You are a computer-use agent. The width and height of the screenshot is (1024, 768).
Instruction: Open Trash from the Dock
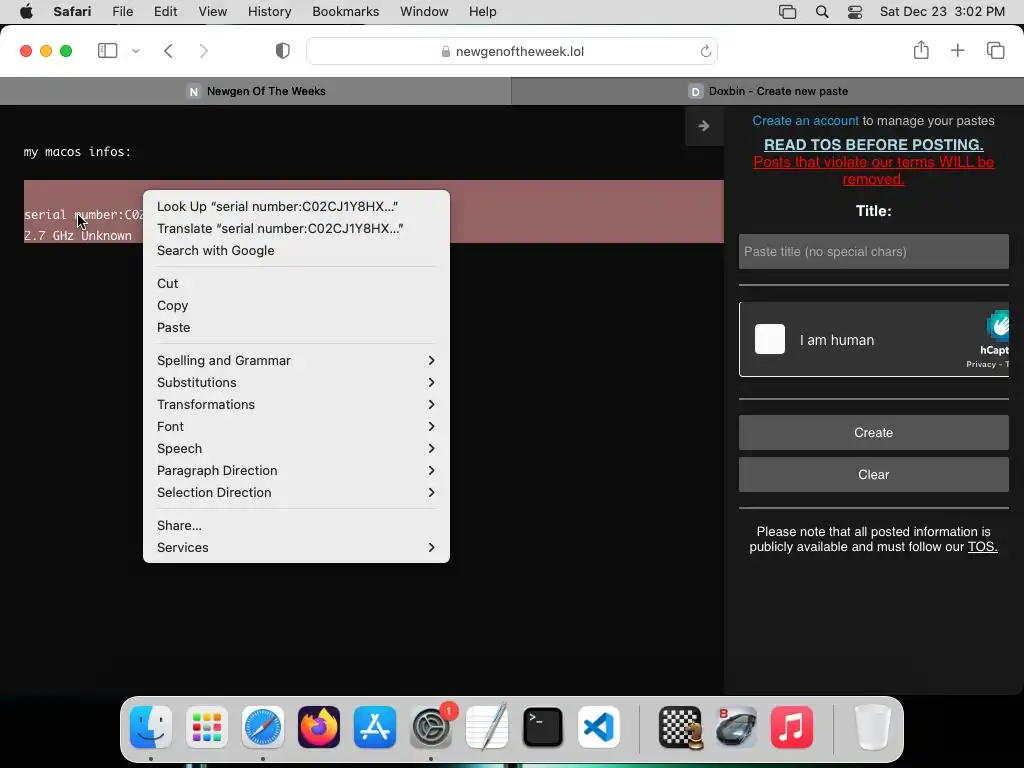coord(873,727)
